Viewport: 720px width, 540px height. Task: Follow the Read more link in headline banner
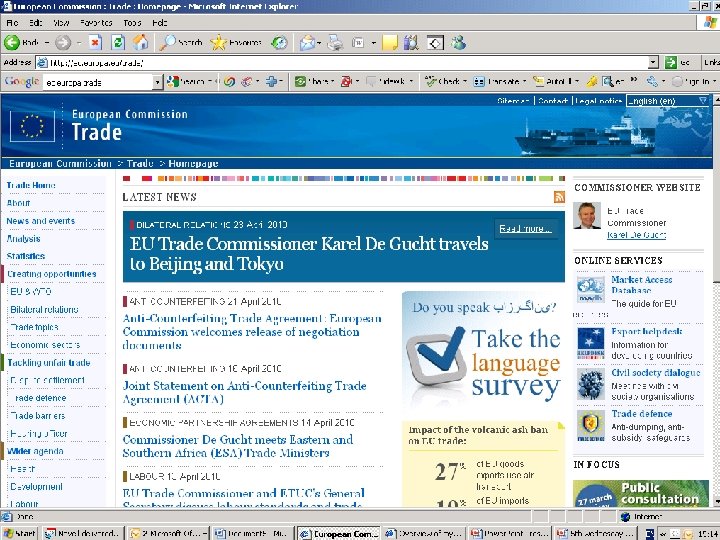[526, 228]
